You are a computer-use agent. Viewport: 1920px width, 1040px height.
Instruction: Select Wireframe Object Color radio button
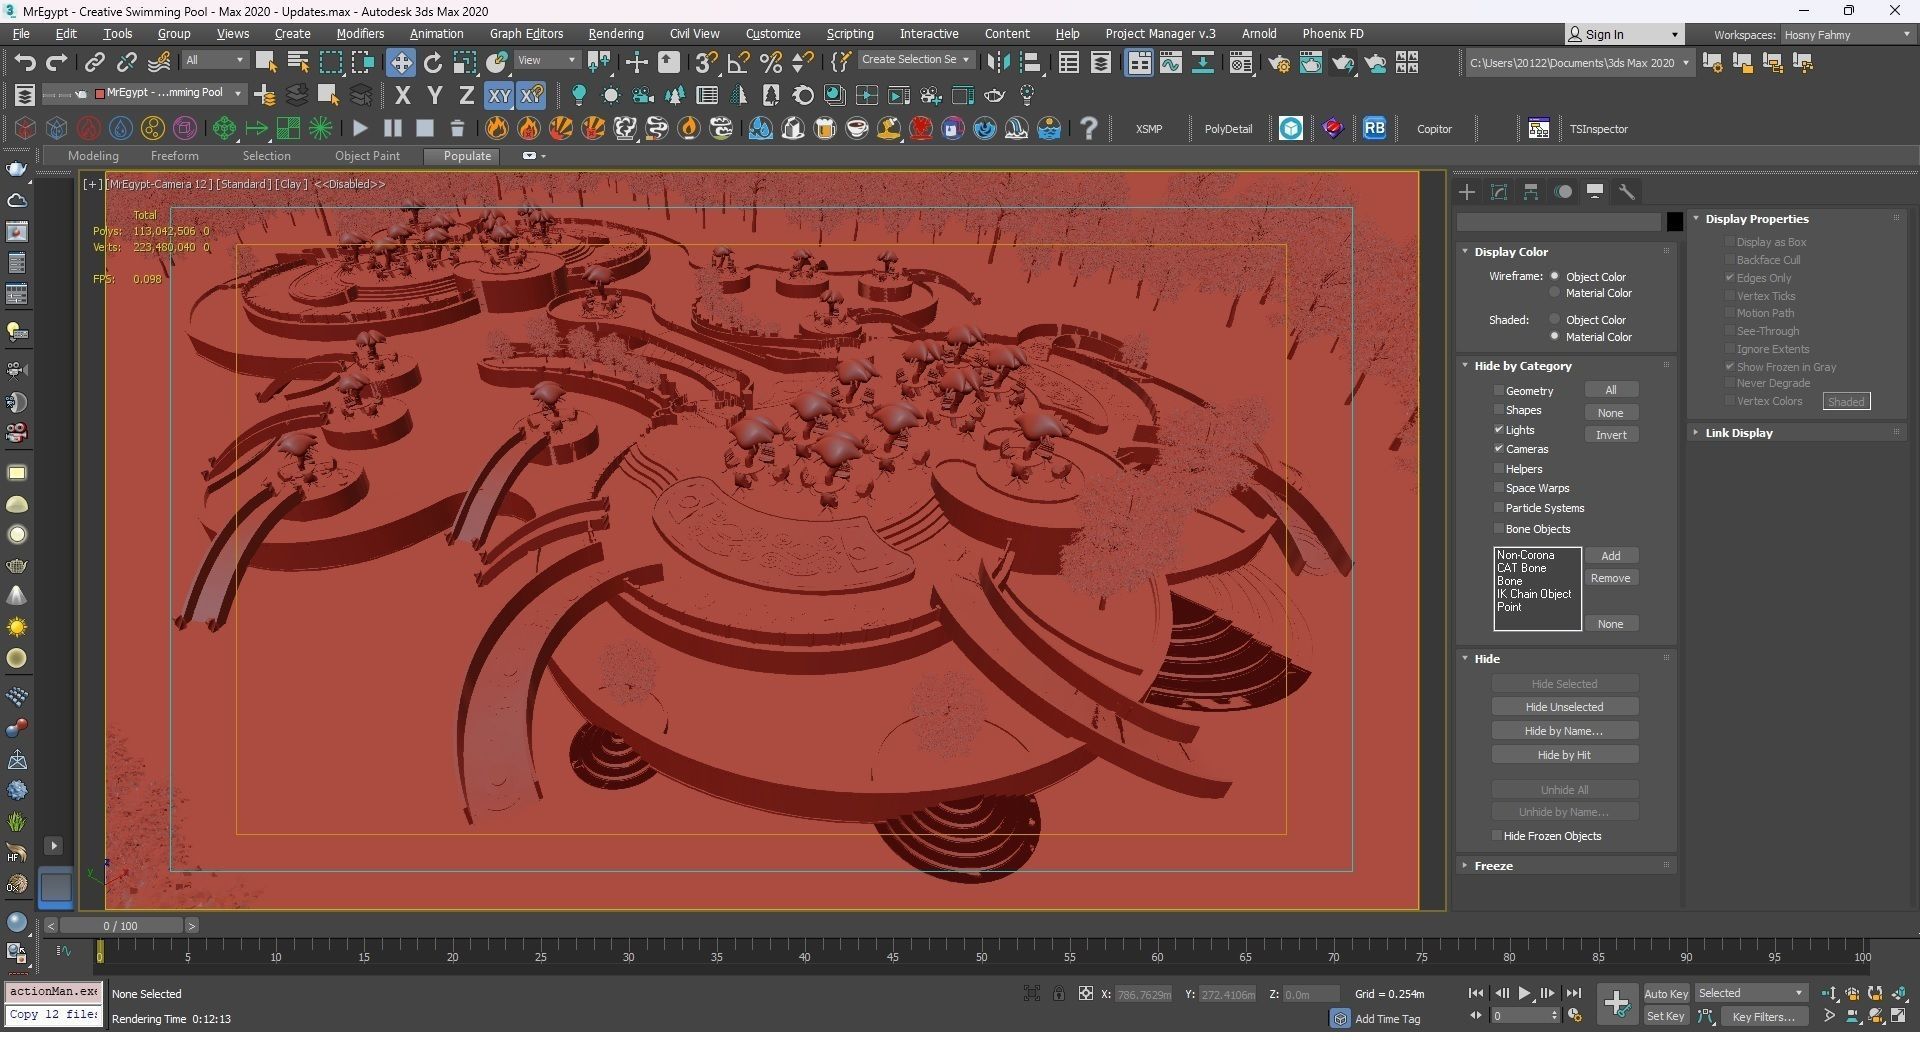1554,276
